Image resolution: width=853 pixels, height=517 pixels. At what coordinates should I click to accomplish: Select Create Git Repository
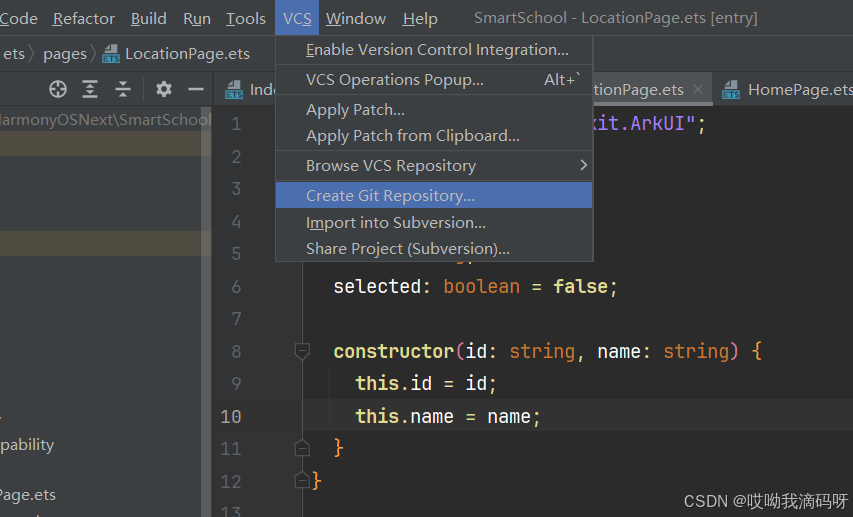434,195
